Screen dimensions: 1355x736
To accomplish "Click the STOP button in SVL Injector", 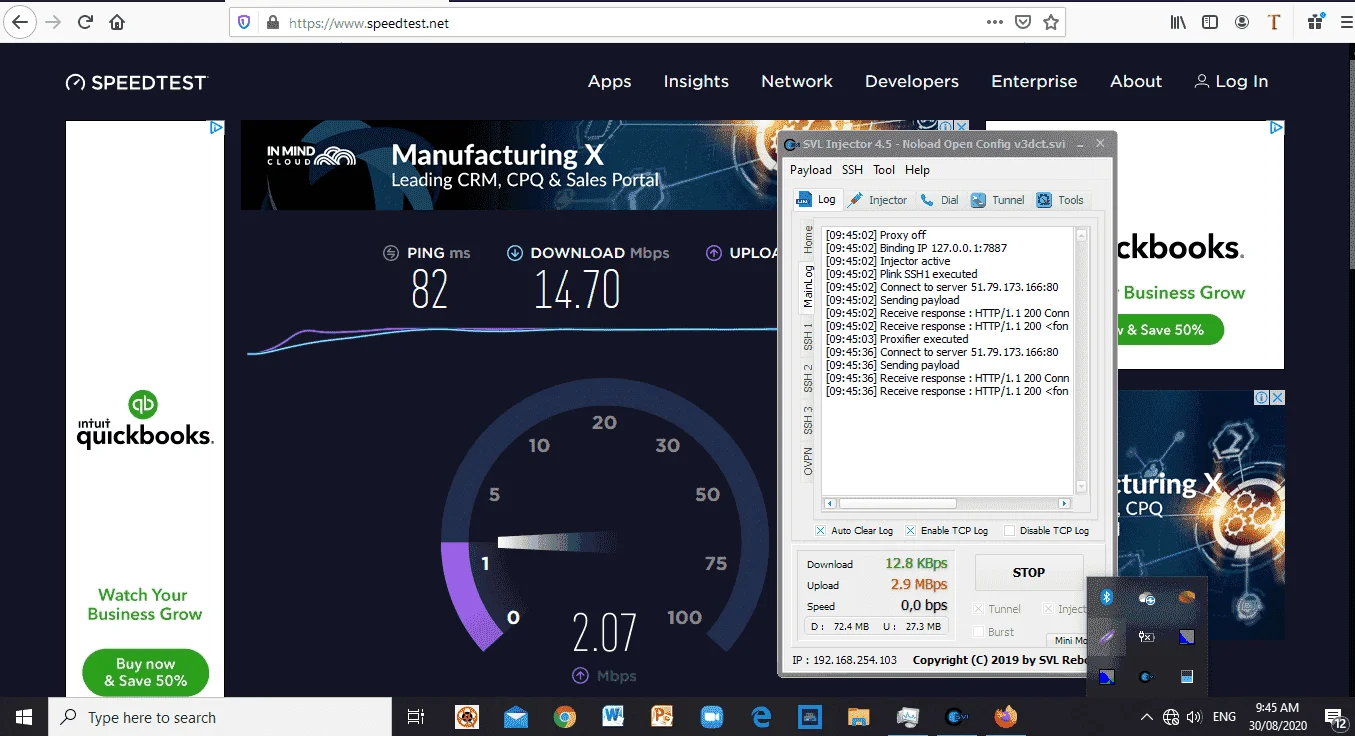I will pyautogui.click(x=1029, y=573).
